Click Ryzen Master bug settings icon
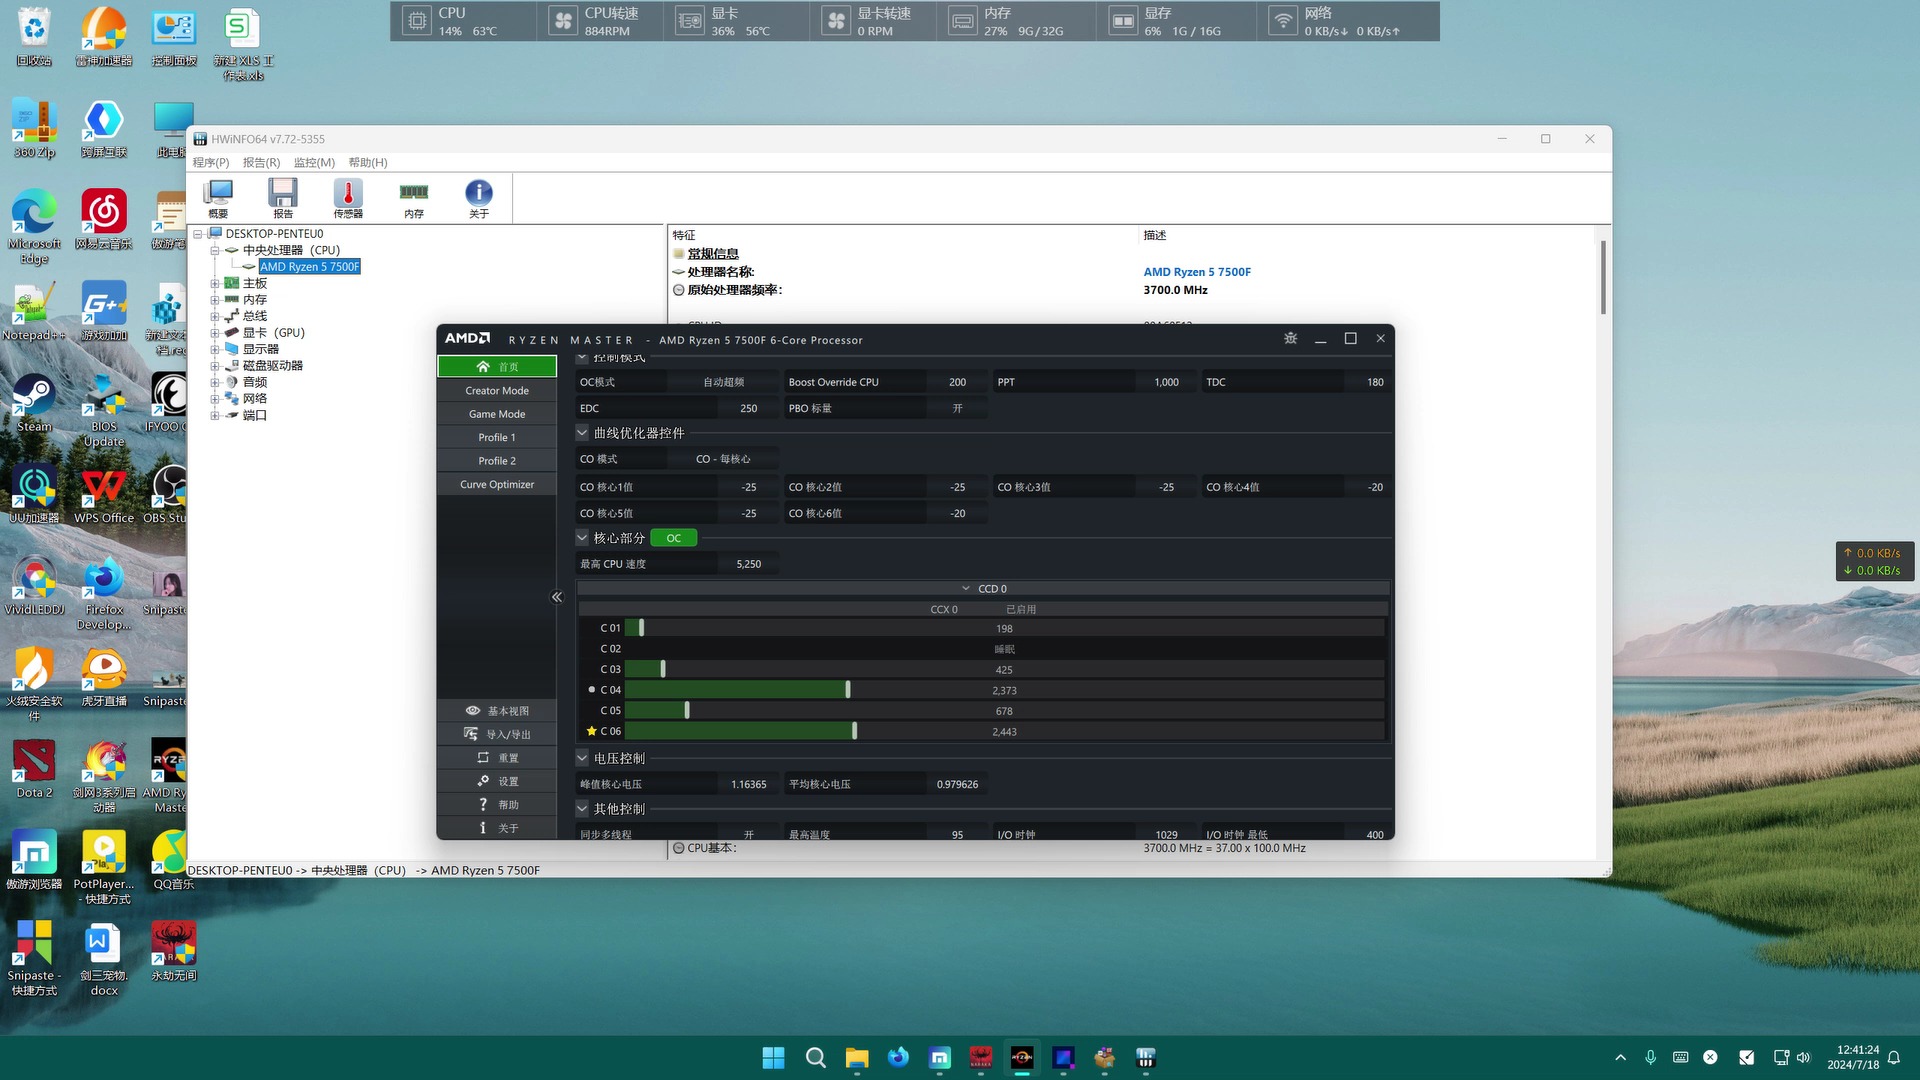Viewport: 1920px width, 1080px height. point(1290,339)
